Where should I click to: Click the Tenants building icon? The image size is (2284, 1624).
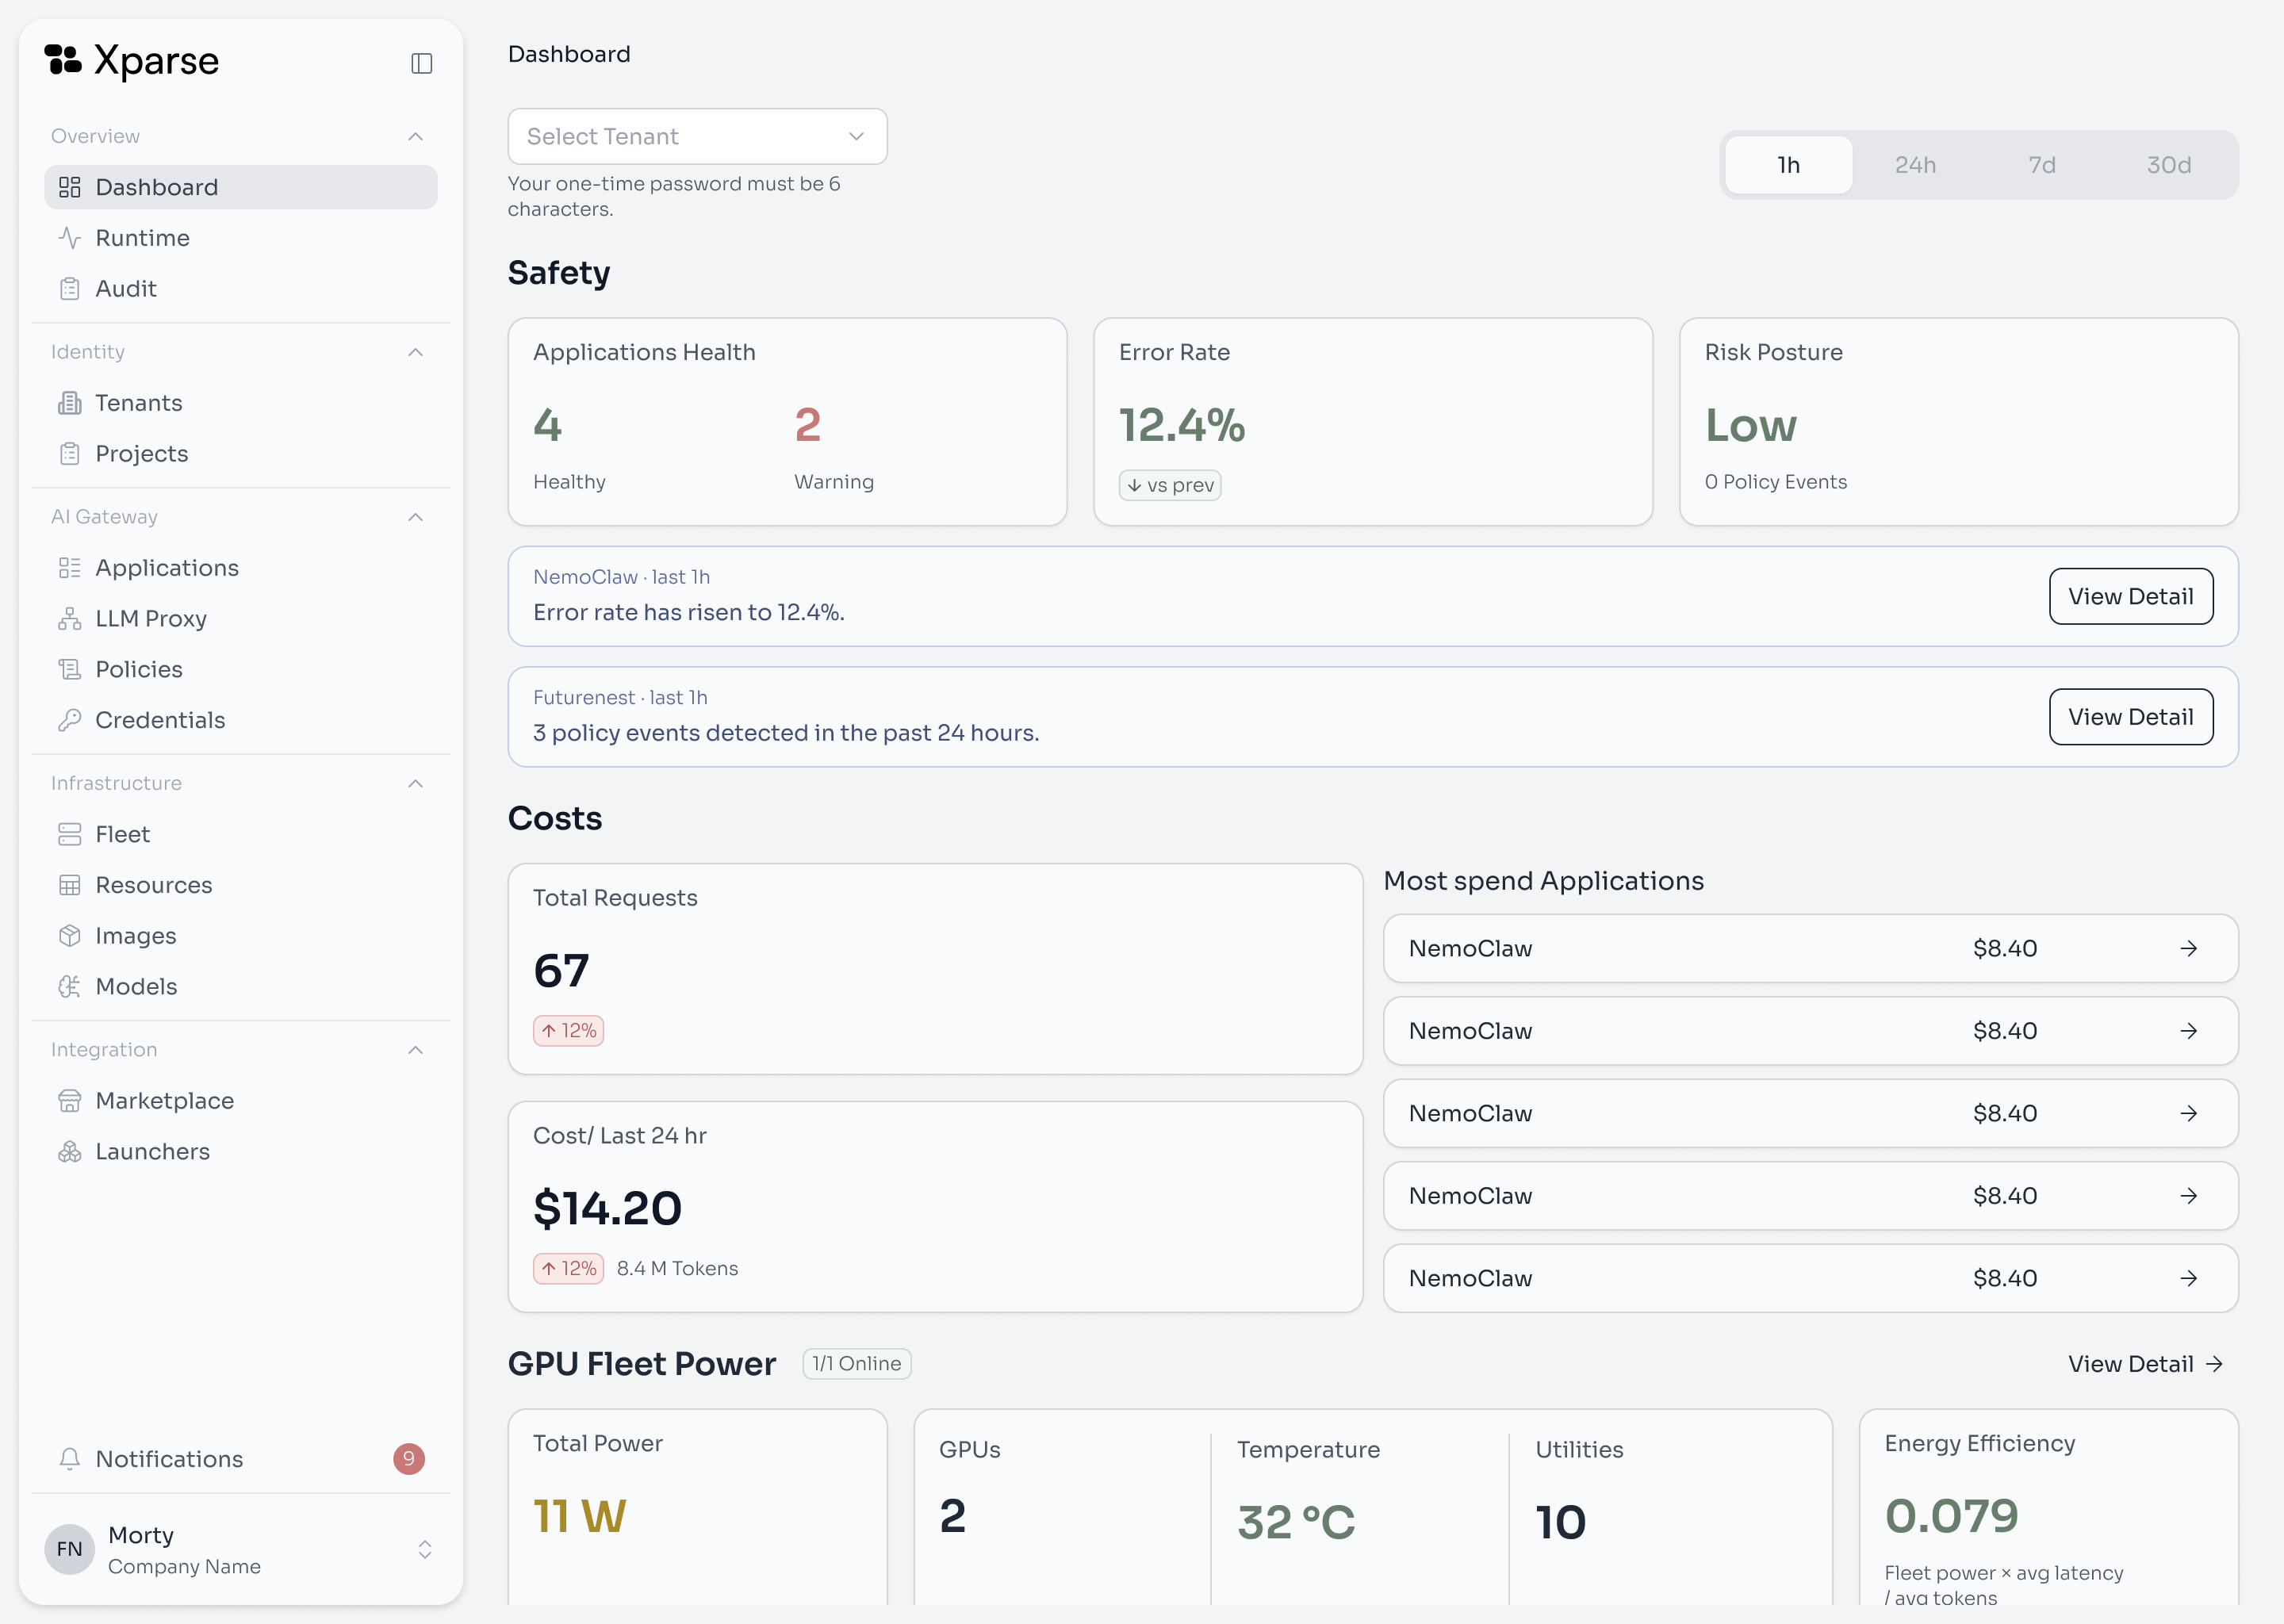69,403
